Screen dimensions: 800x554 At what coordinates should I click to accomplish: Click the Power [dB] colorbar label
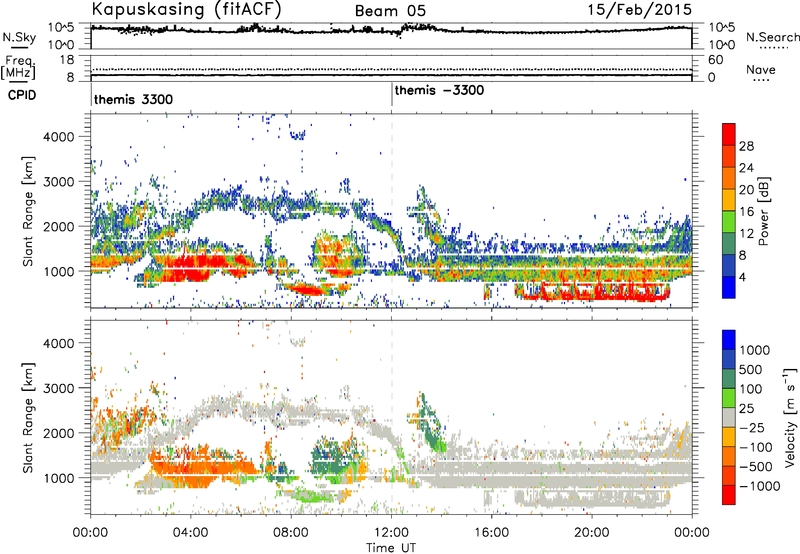(763, 211)
